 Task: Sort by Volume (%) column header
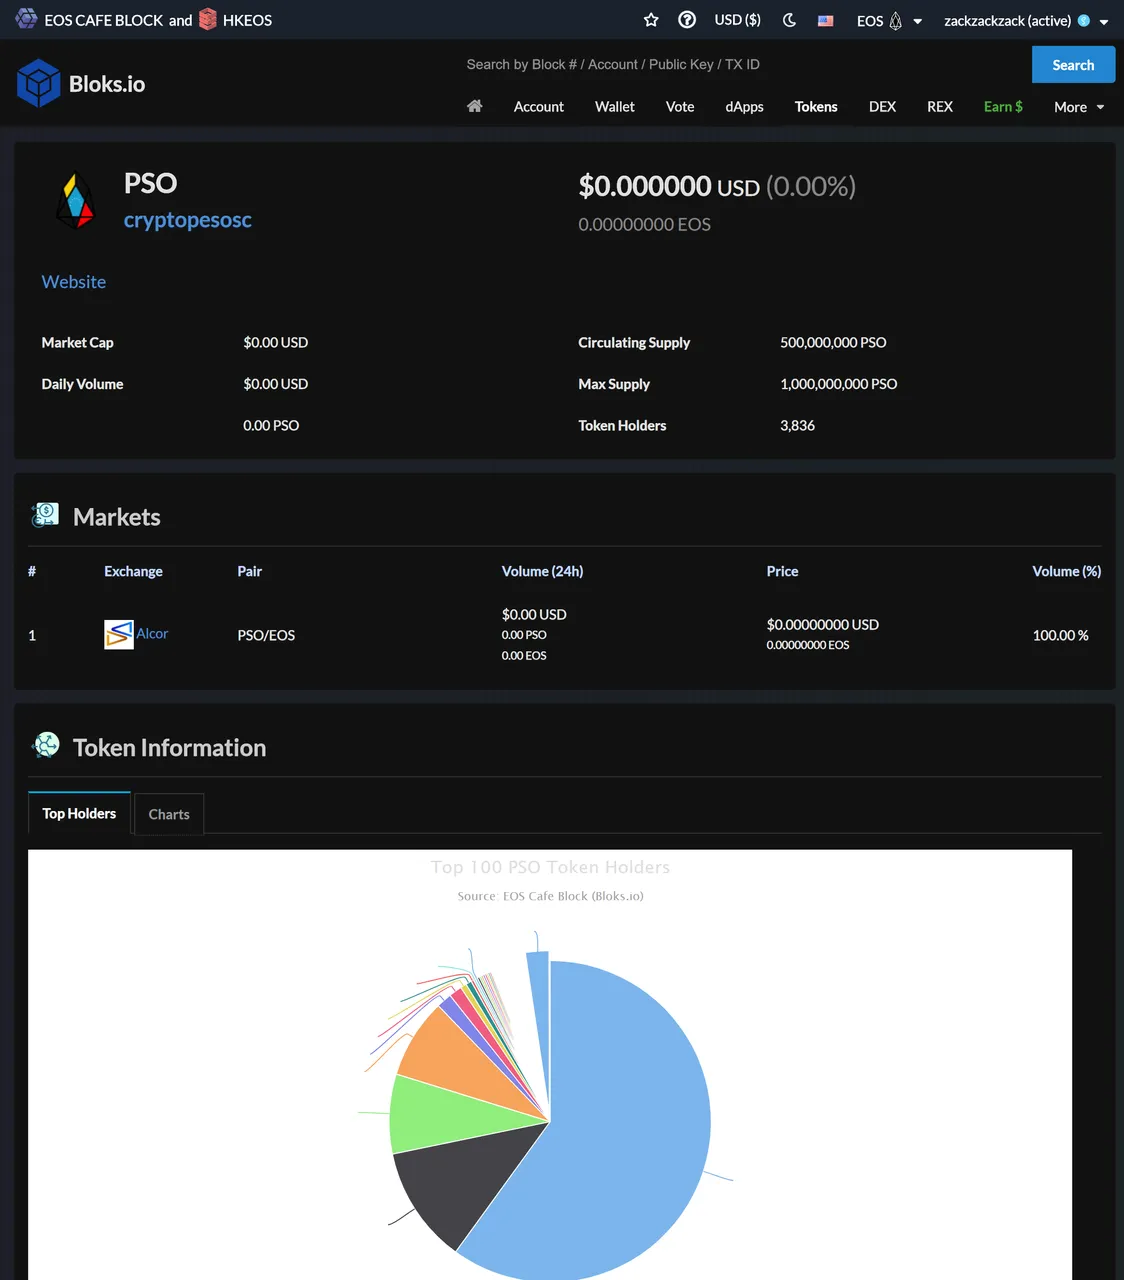1066,571
